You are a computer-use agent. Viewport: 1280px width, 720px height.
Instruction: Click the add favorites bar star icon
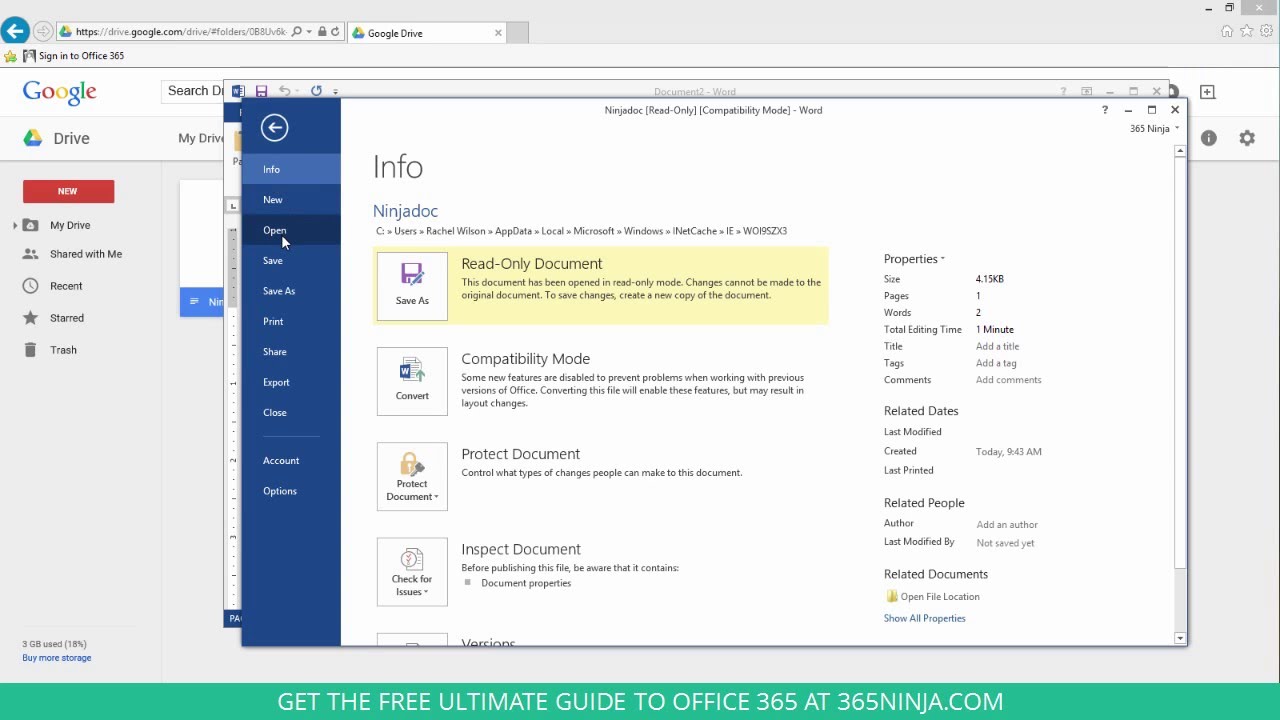click(x=10, y=56)
